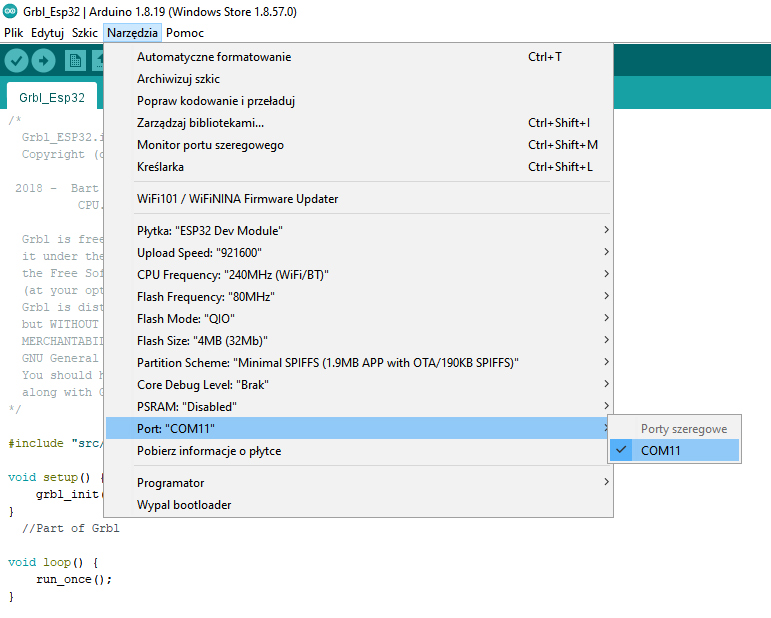
Task: Choose Automatyczne formatowanie
Action: (x=359, y=57)
